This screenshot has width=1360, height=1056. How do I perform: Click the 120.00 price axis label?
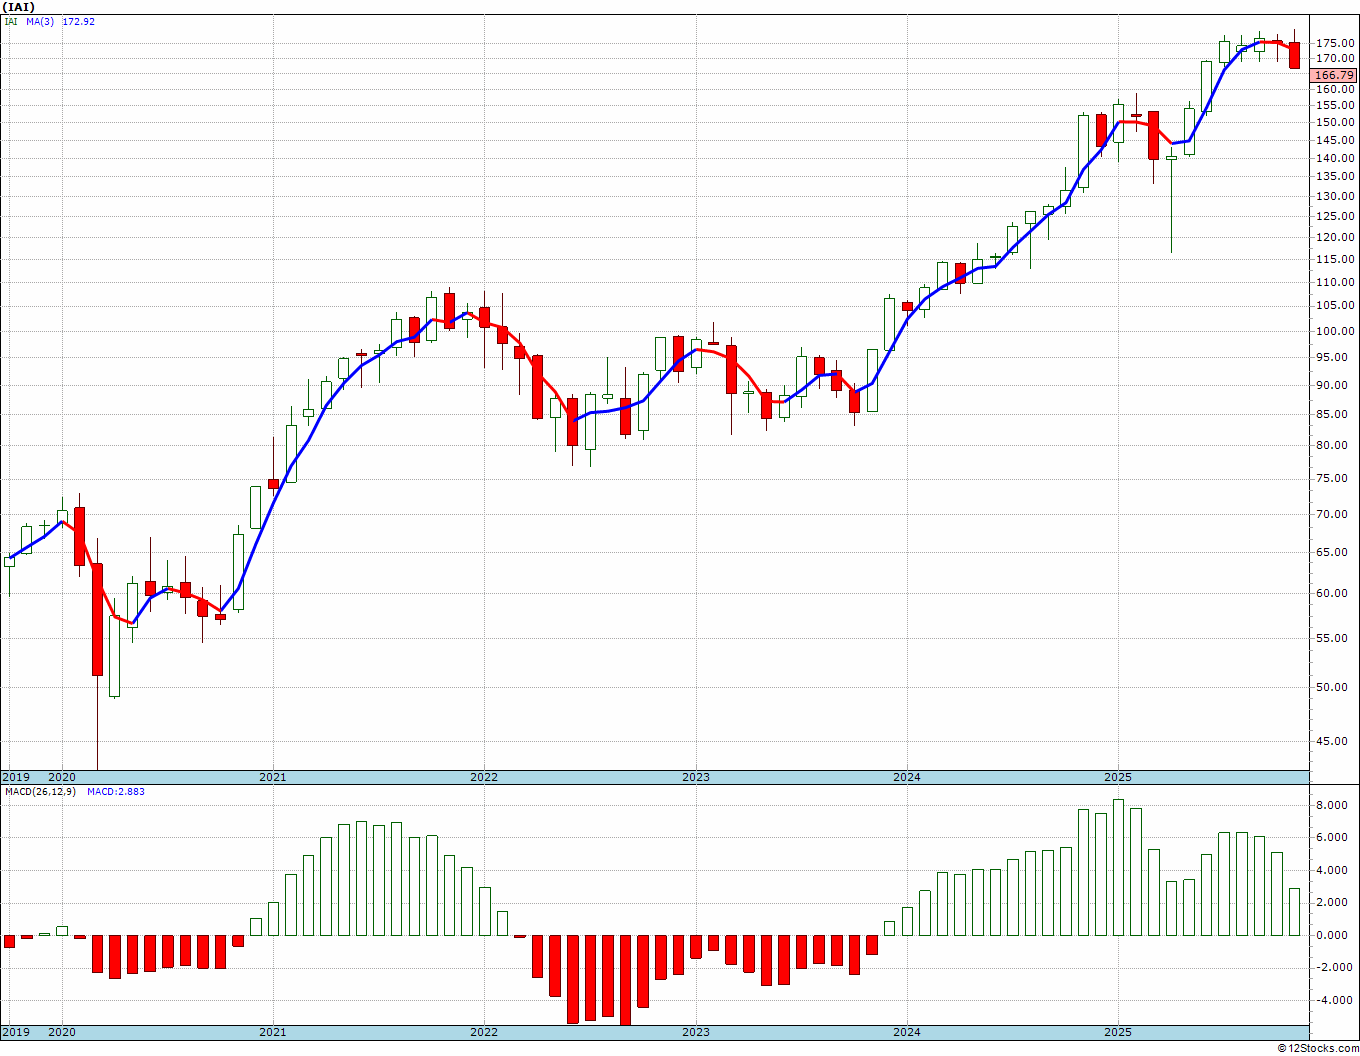click(x=1335, y=237)
